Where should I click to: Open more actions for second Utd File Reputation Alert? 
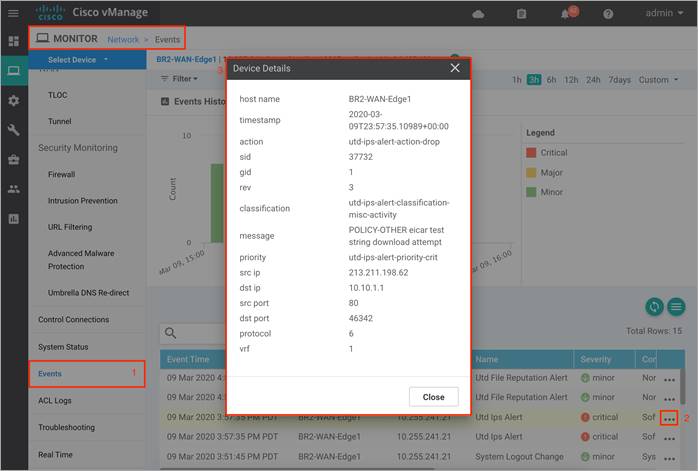(669, 399)
